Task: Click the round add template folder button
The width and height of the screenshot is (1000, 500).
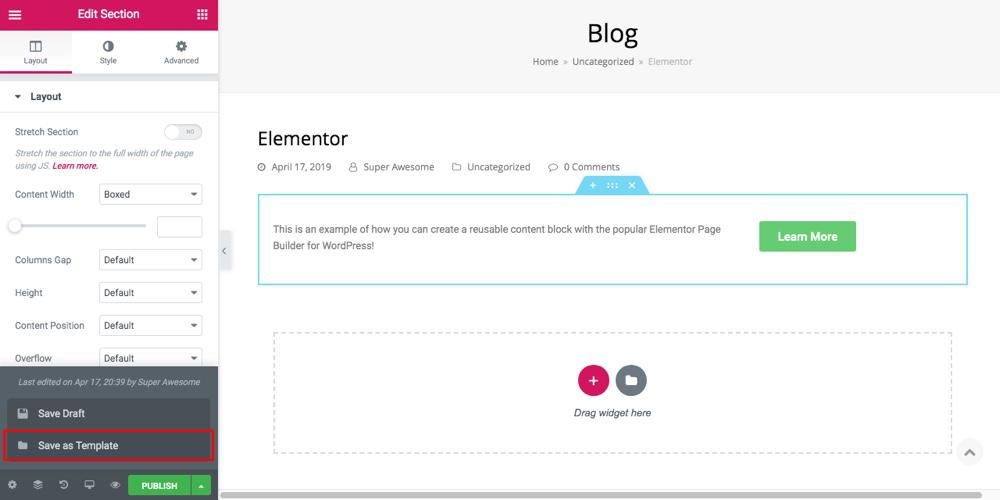Action: pyautogui.click(x=631, y=380)
